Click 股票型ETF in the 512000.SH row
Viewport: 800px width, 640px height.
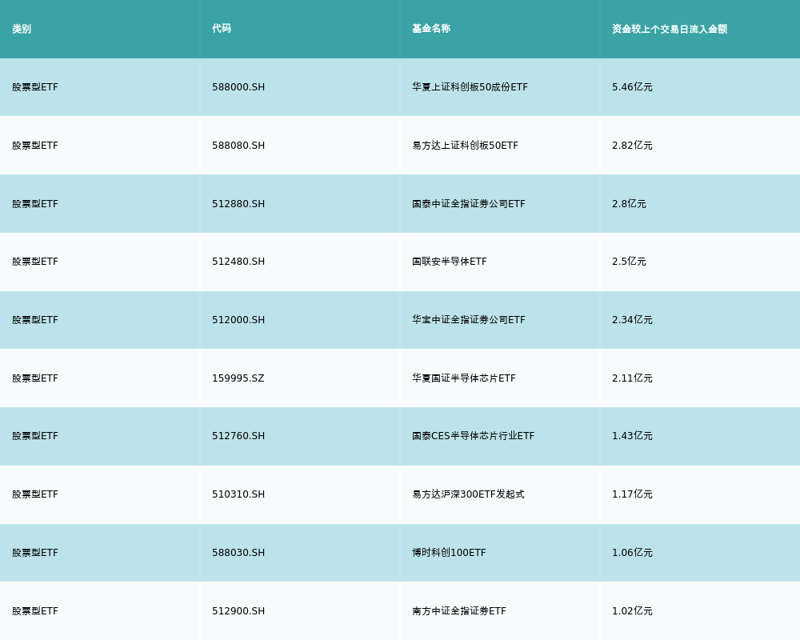tap(35, 319)
